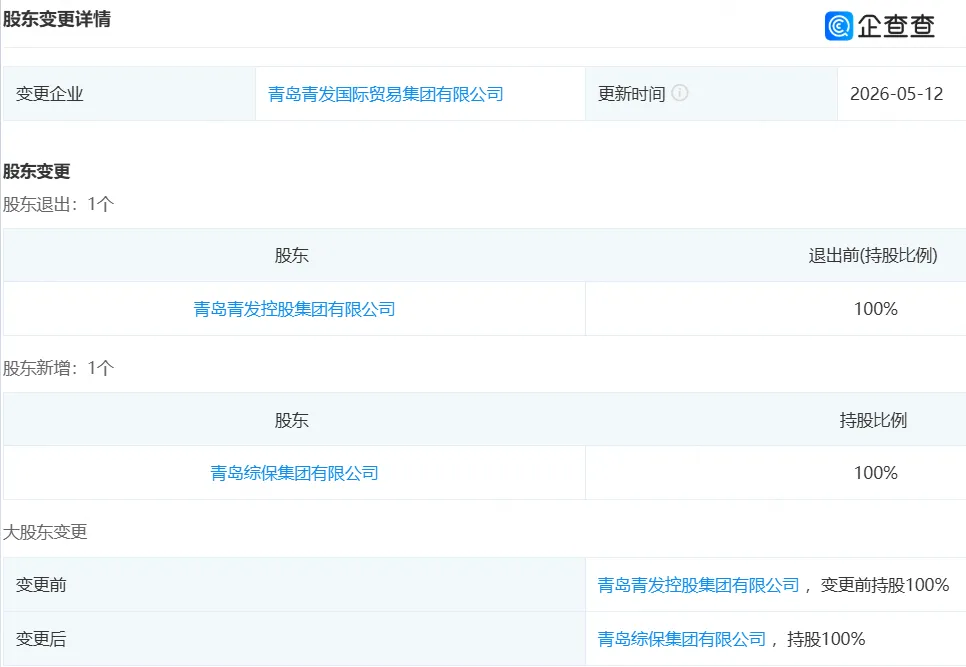
Task: Click 100% in the 青岛综保集团 row
Action: click(x=875, y=473)
